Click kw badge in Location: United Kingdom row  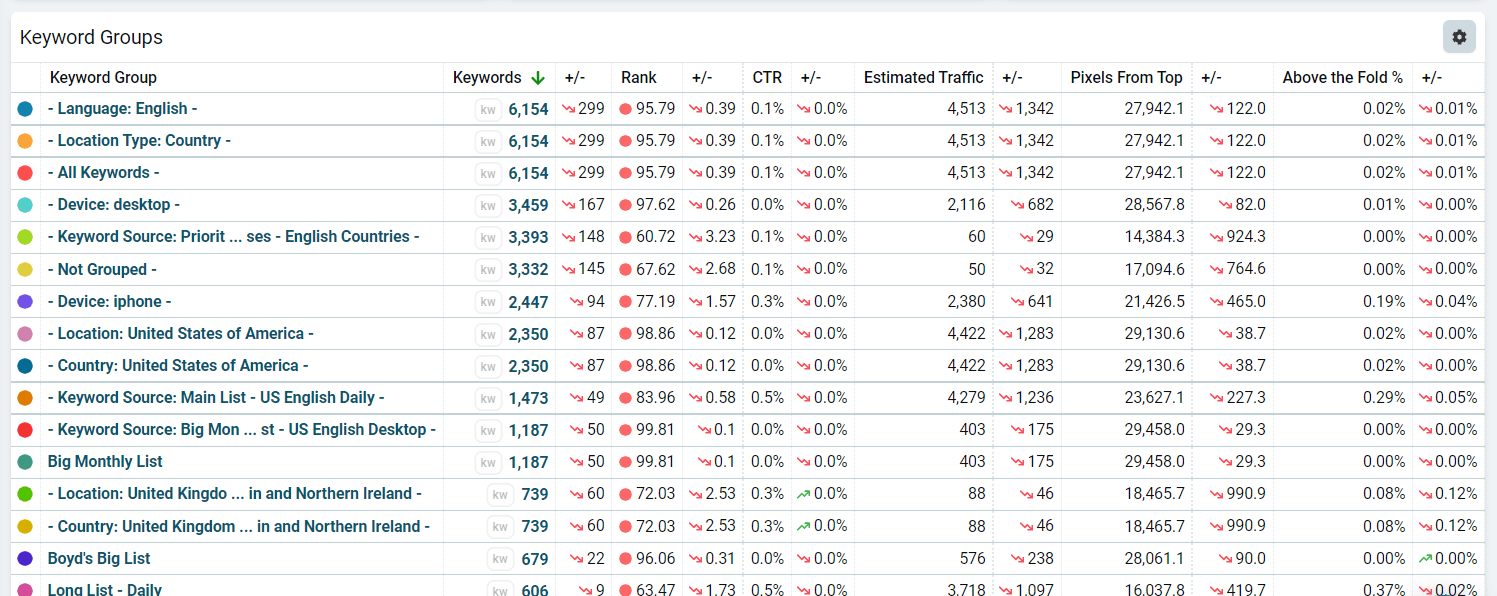501,494
